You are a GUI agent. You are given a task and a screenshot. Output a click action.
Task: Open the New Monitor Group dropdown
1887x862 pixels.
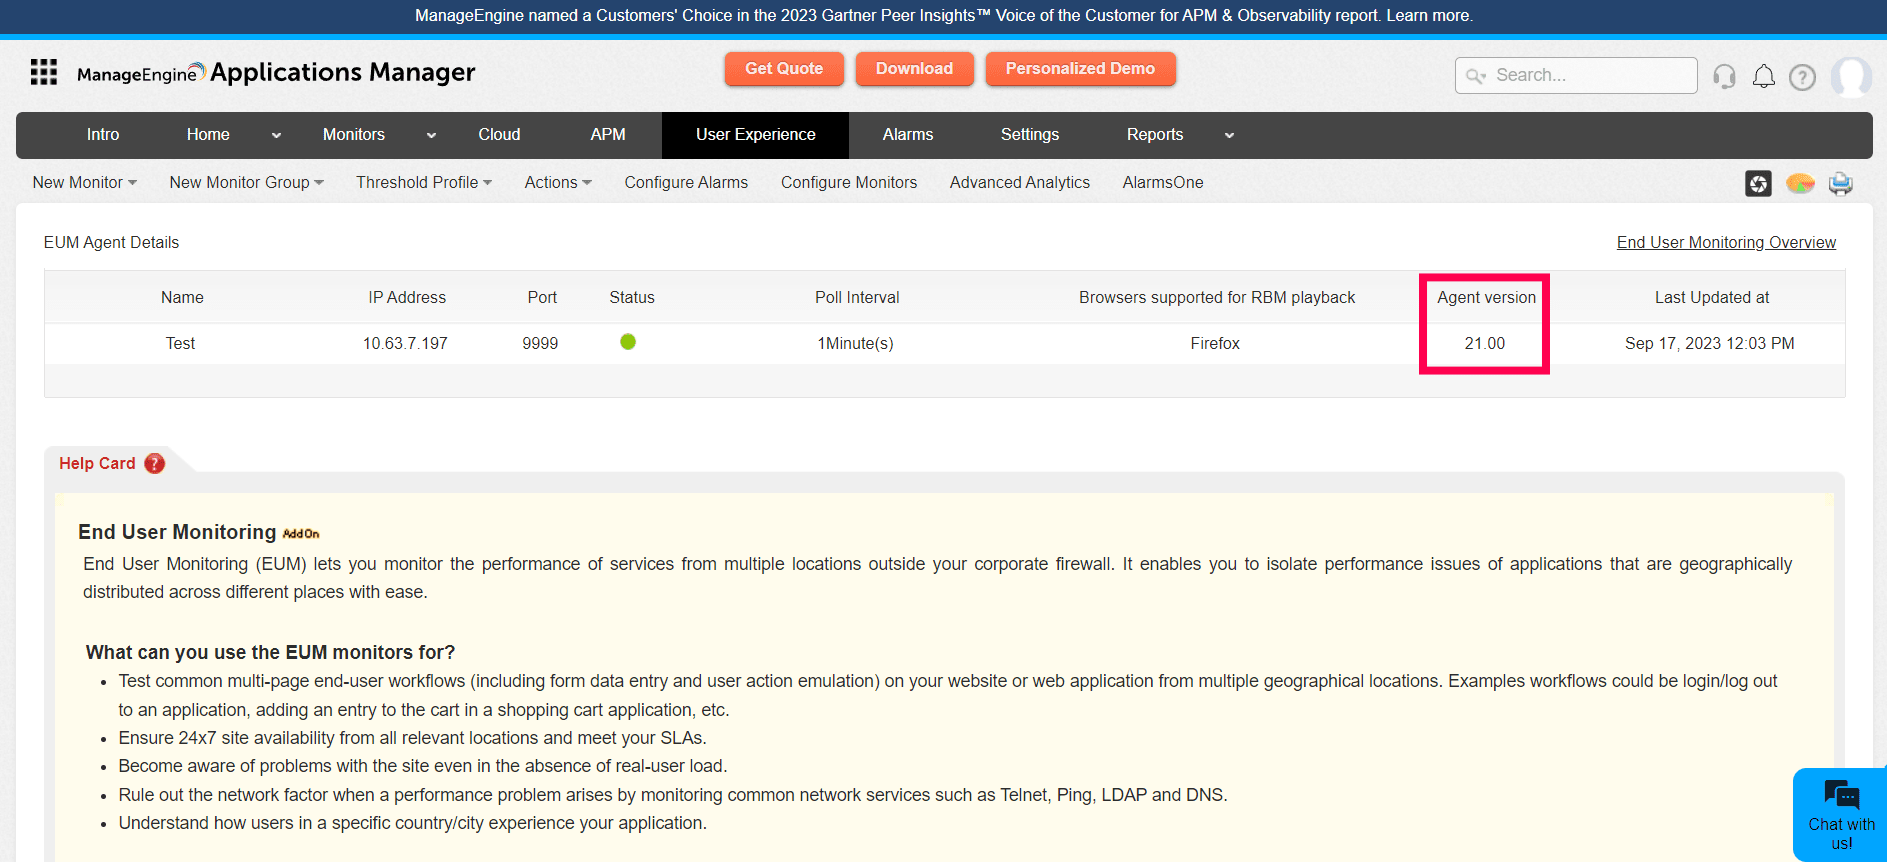coord(246,182)
